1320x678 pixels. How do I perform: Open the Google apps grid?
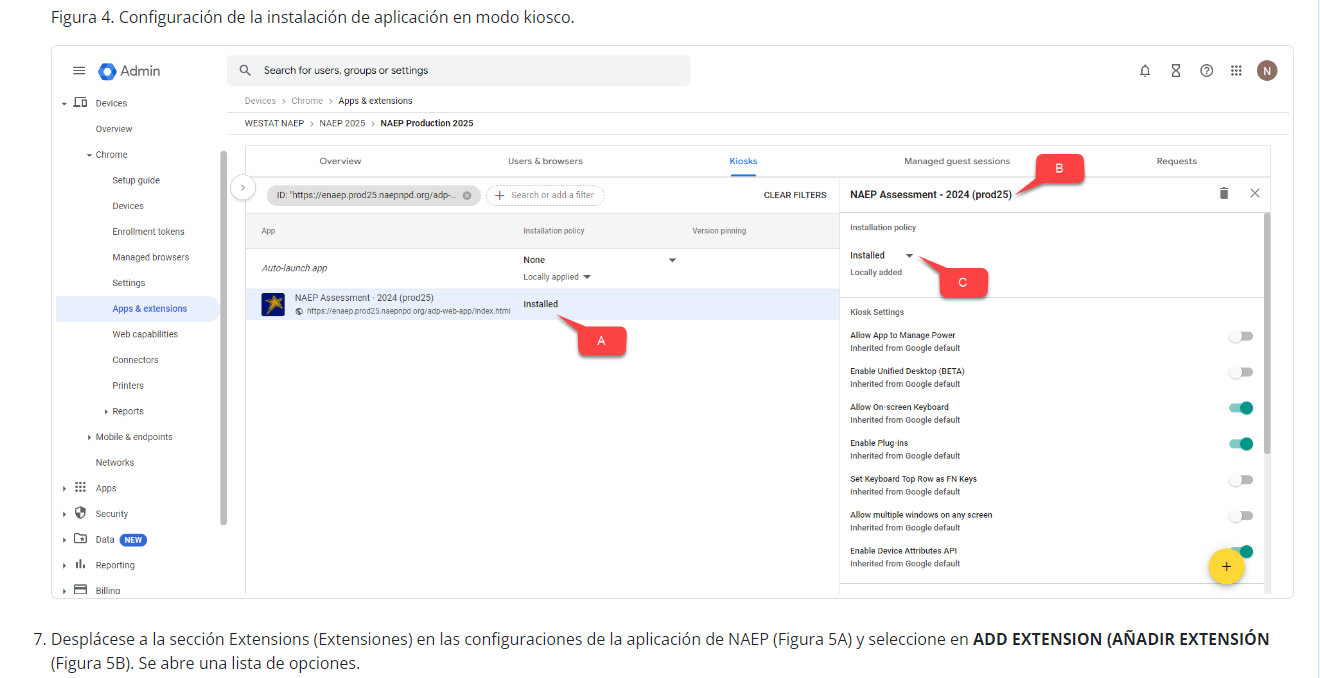pyautogui.click(x=1236, y=71)
